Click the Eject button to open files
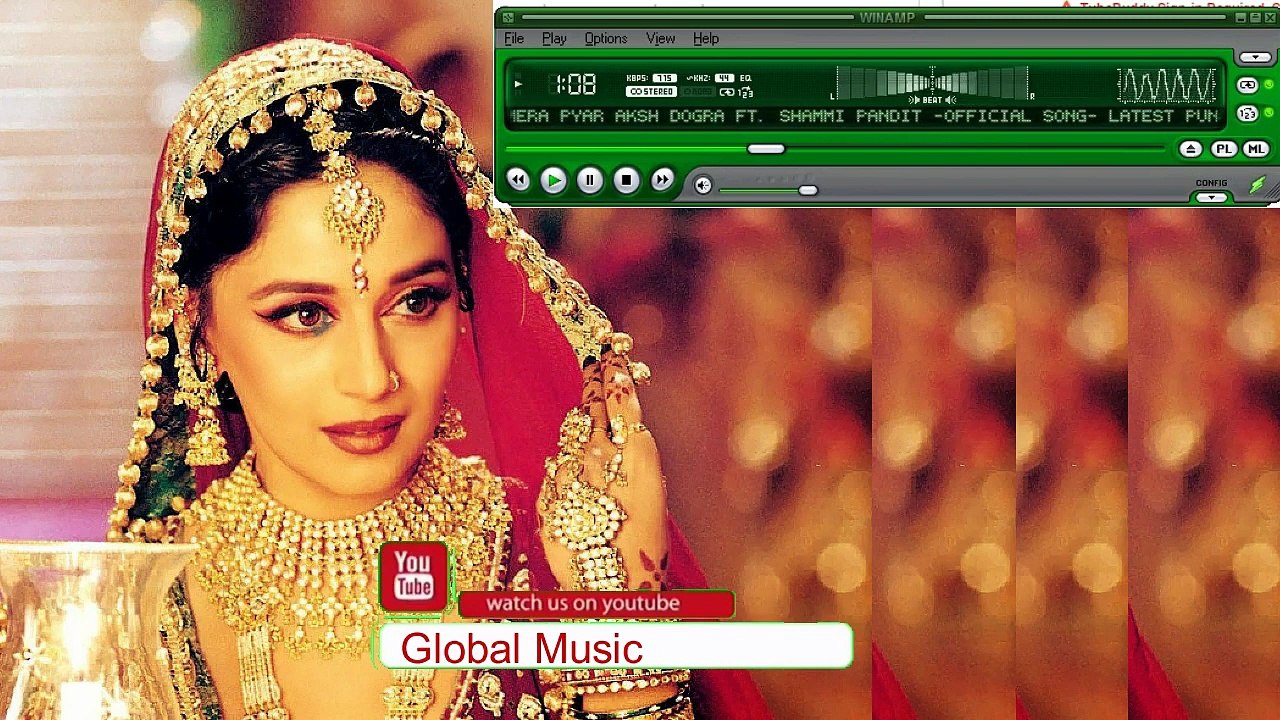Image resolution: width=1280 pixels, height=720 pixels. [x=1190, y=149]
